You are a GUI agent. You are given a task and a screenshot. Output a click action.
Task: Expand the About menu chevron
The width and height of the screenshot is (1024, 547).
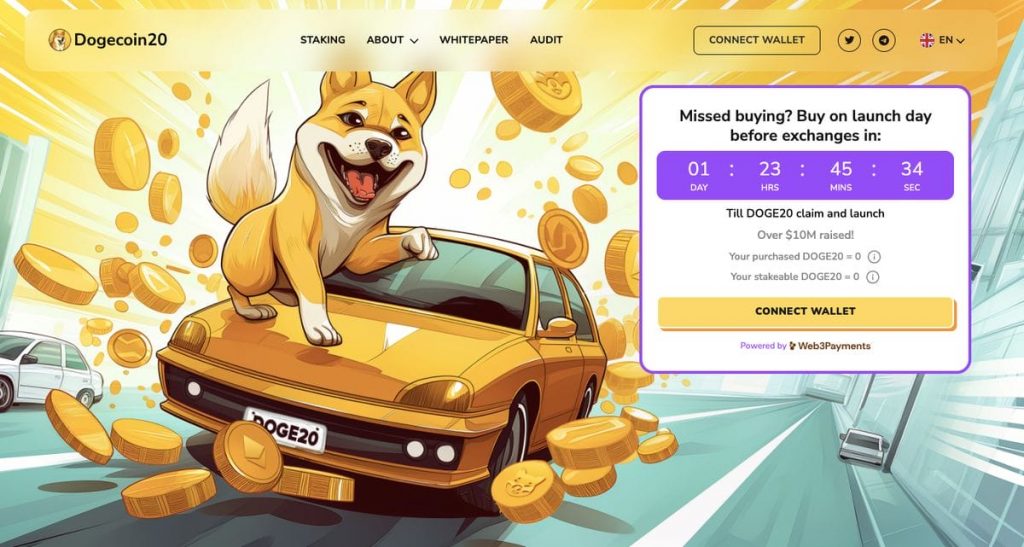tap(413, 40)
